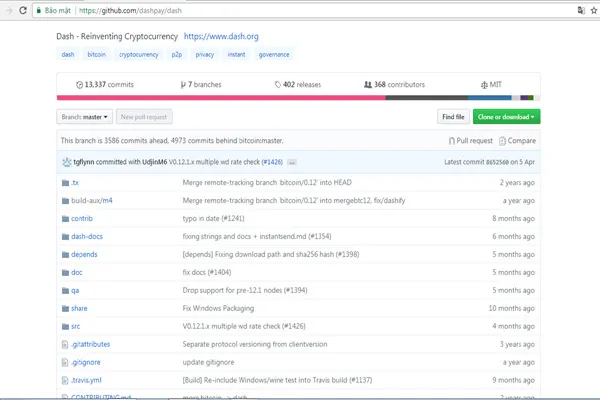Image resolution: width=600 pixels, height=400 pixels.
Task: Open the build-aux/m4 folder
Action: pyautogui.click(x=92, y=201)
